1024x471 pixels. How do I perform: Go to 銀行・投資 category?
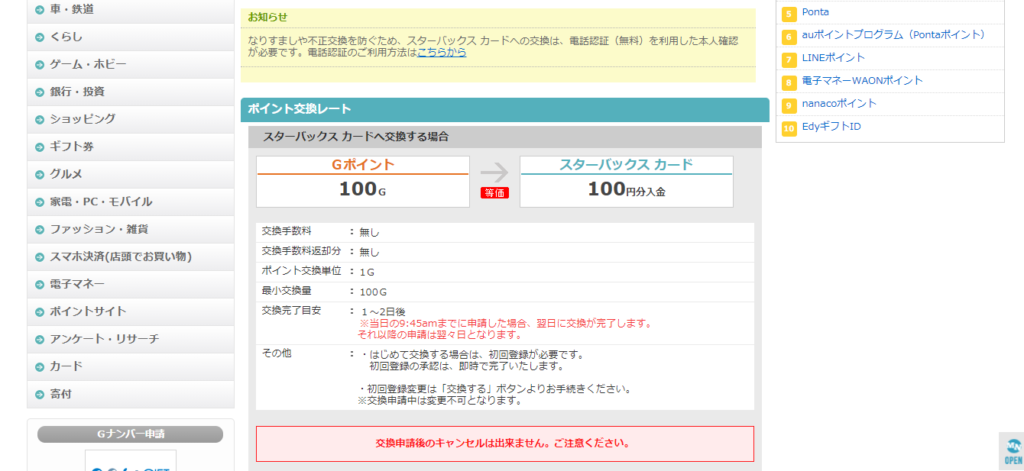[131, 92]
